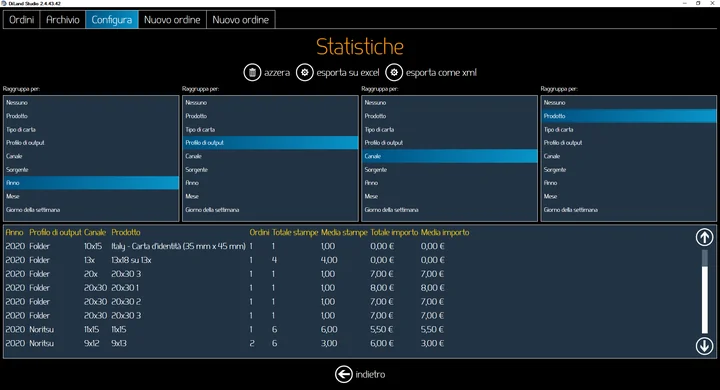Image resolution: width=720 pixels, height=390 pixels.
Task: Switch to the Archivio tab
Action: click(63, 20)
